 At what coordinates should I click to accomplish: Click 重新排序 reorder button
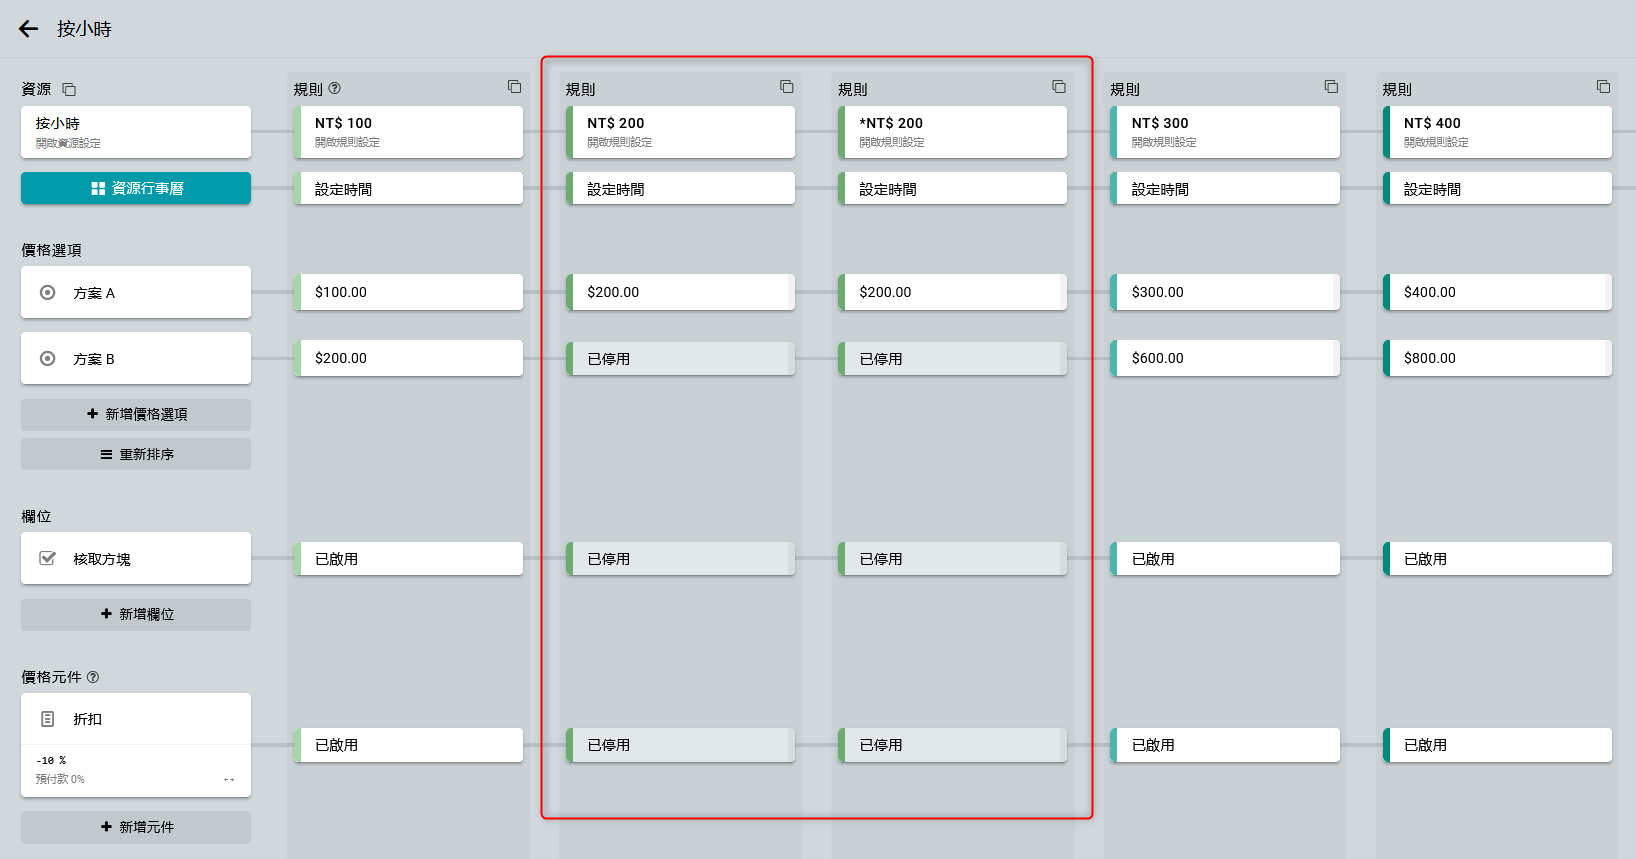point(136,454)
